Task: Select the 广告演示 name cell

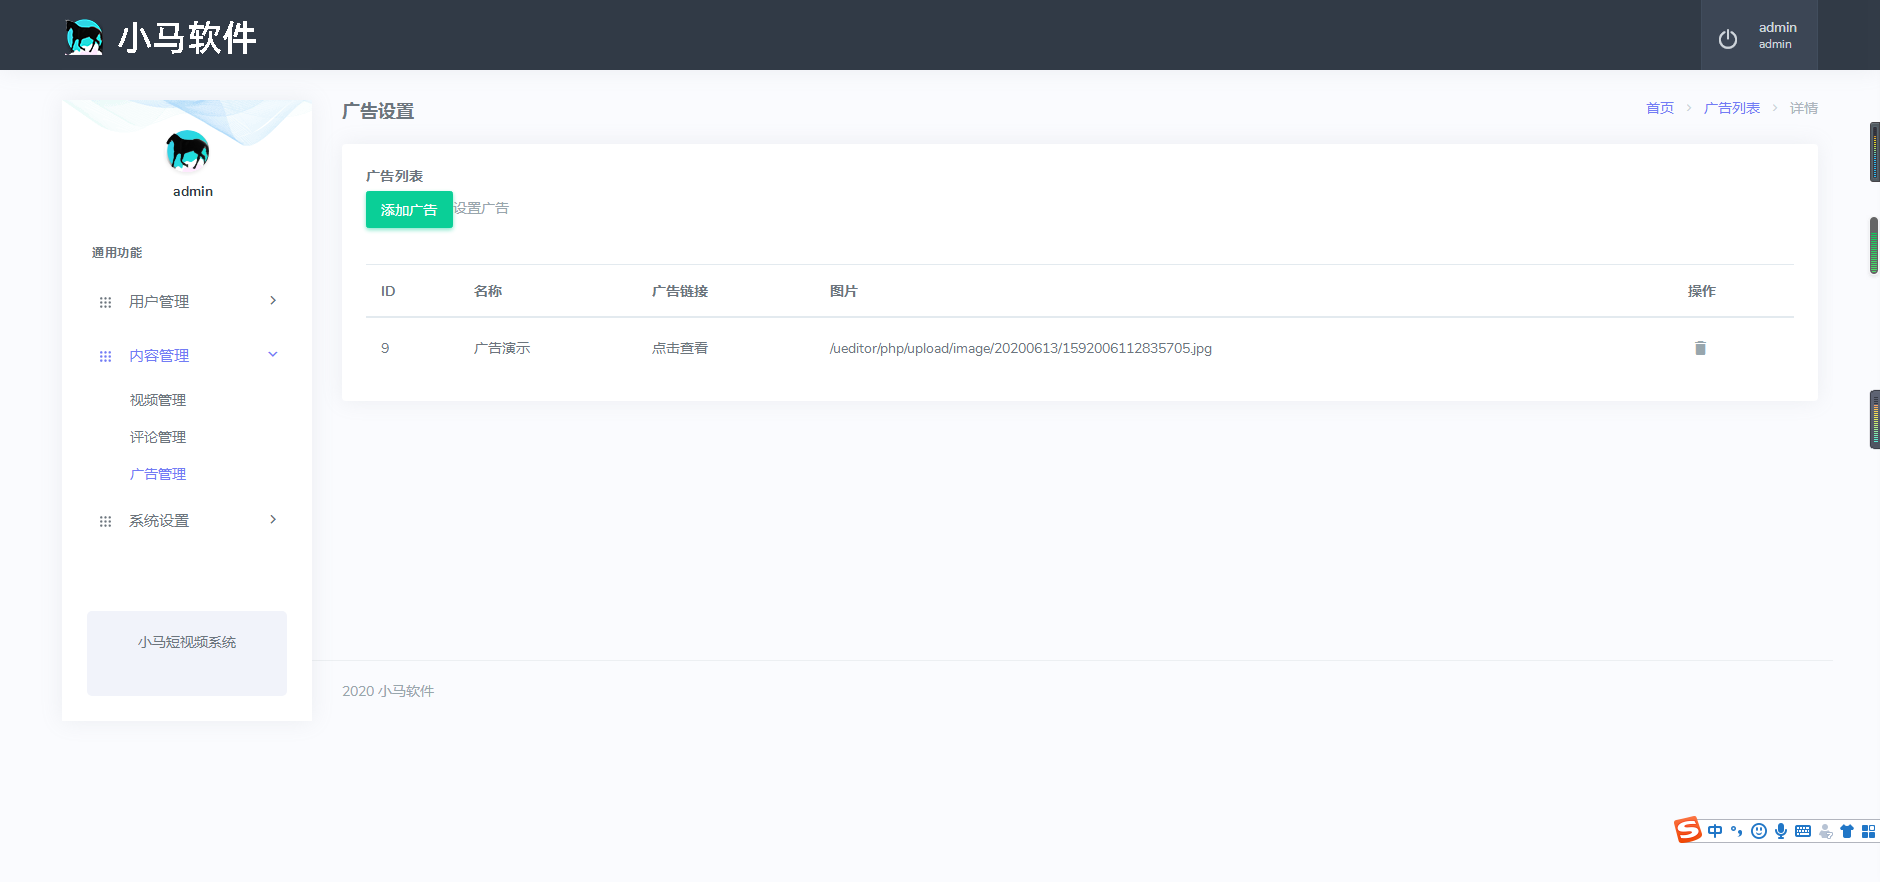Action: pos(502,348)
